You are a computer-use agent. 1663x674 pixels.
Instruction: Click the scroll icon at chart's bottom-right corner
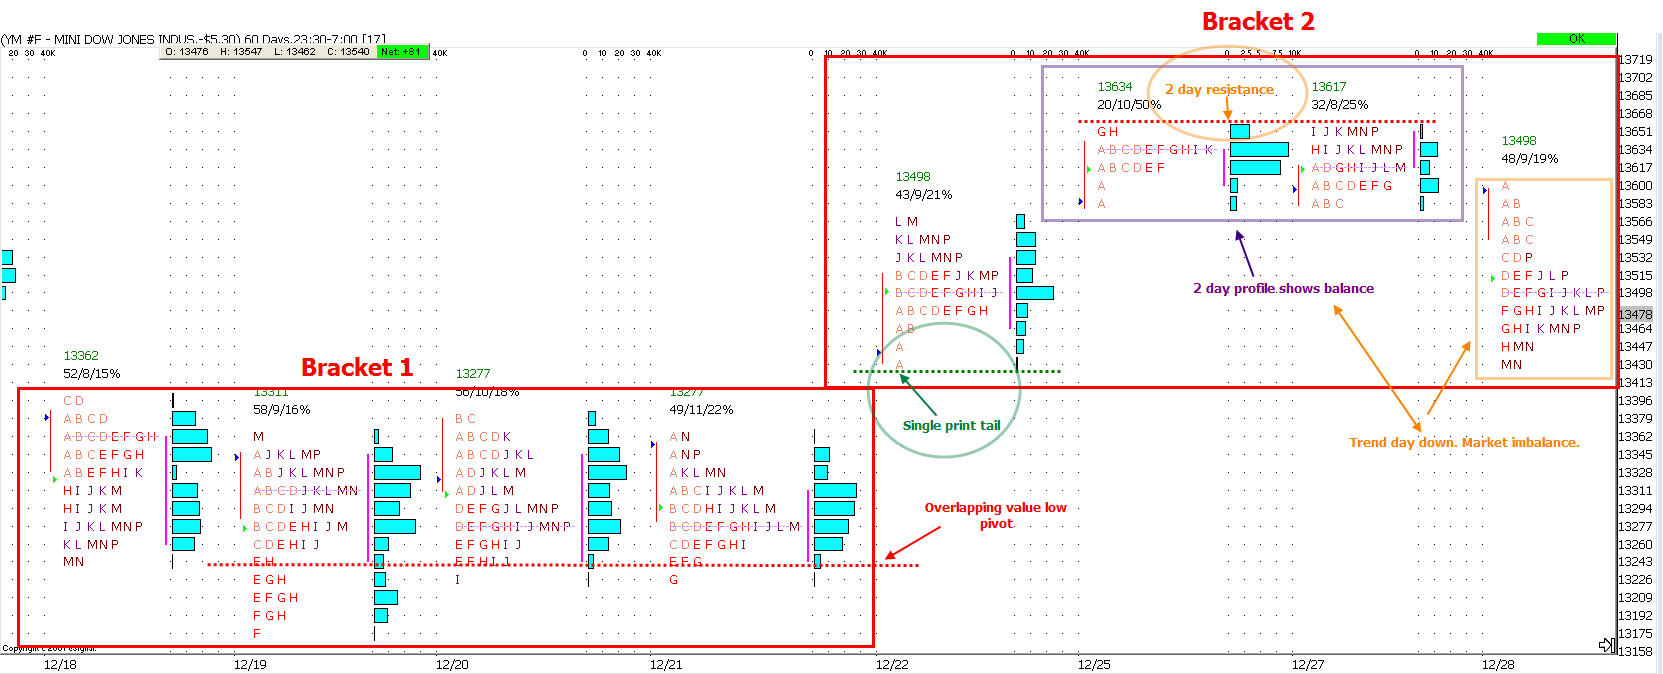(1607, 645)
